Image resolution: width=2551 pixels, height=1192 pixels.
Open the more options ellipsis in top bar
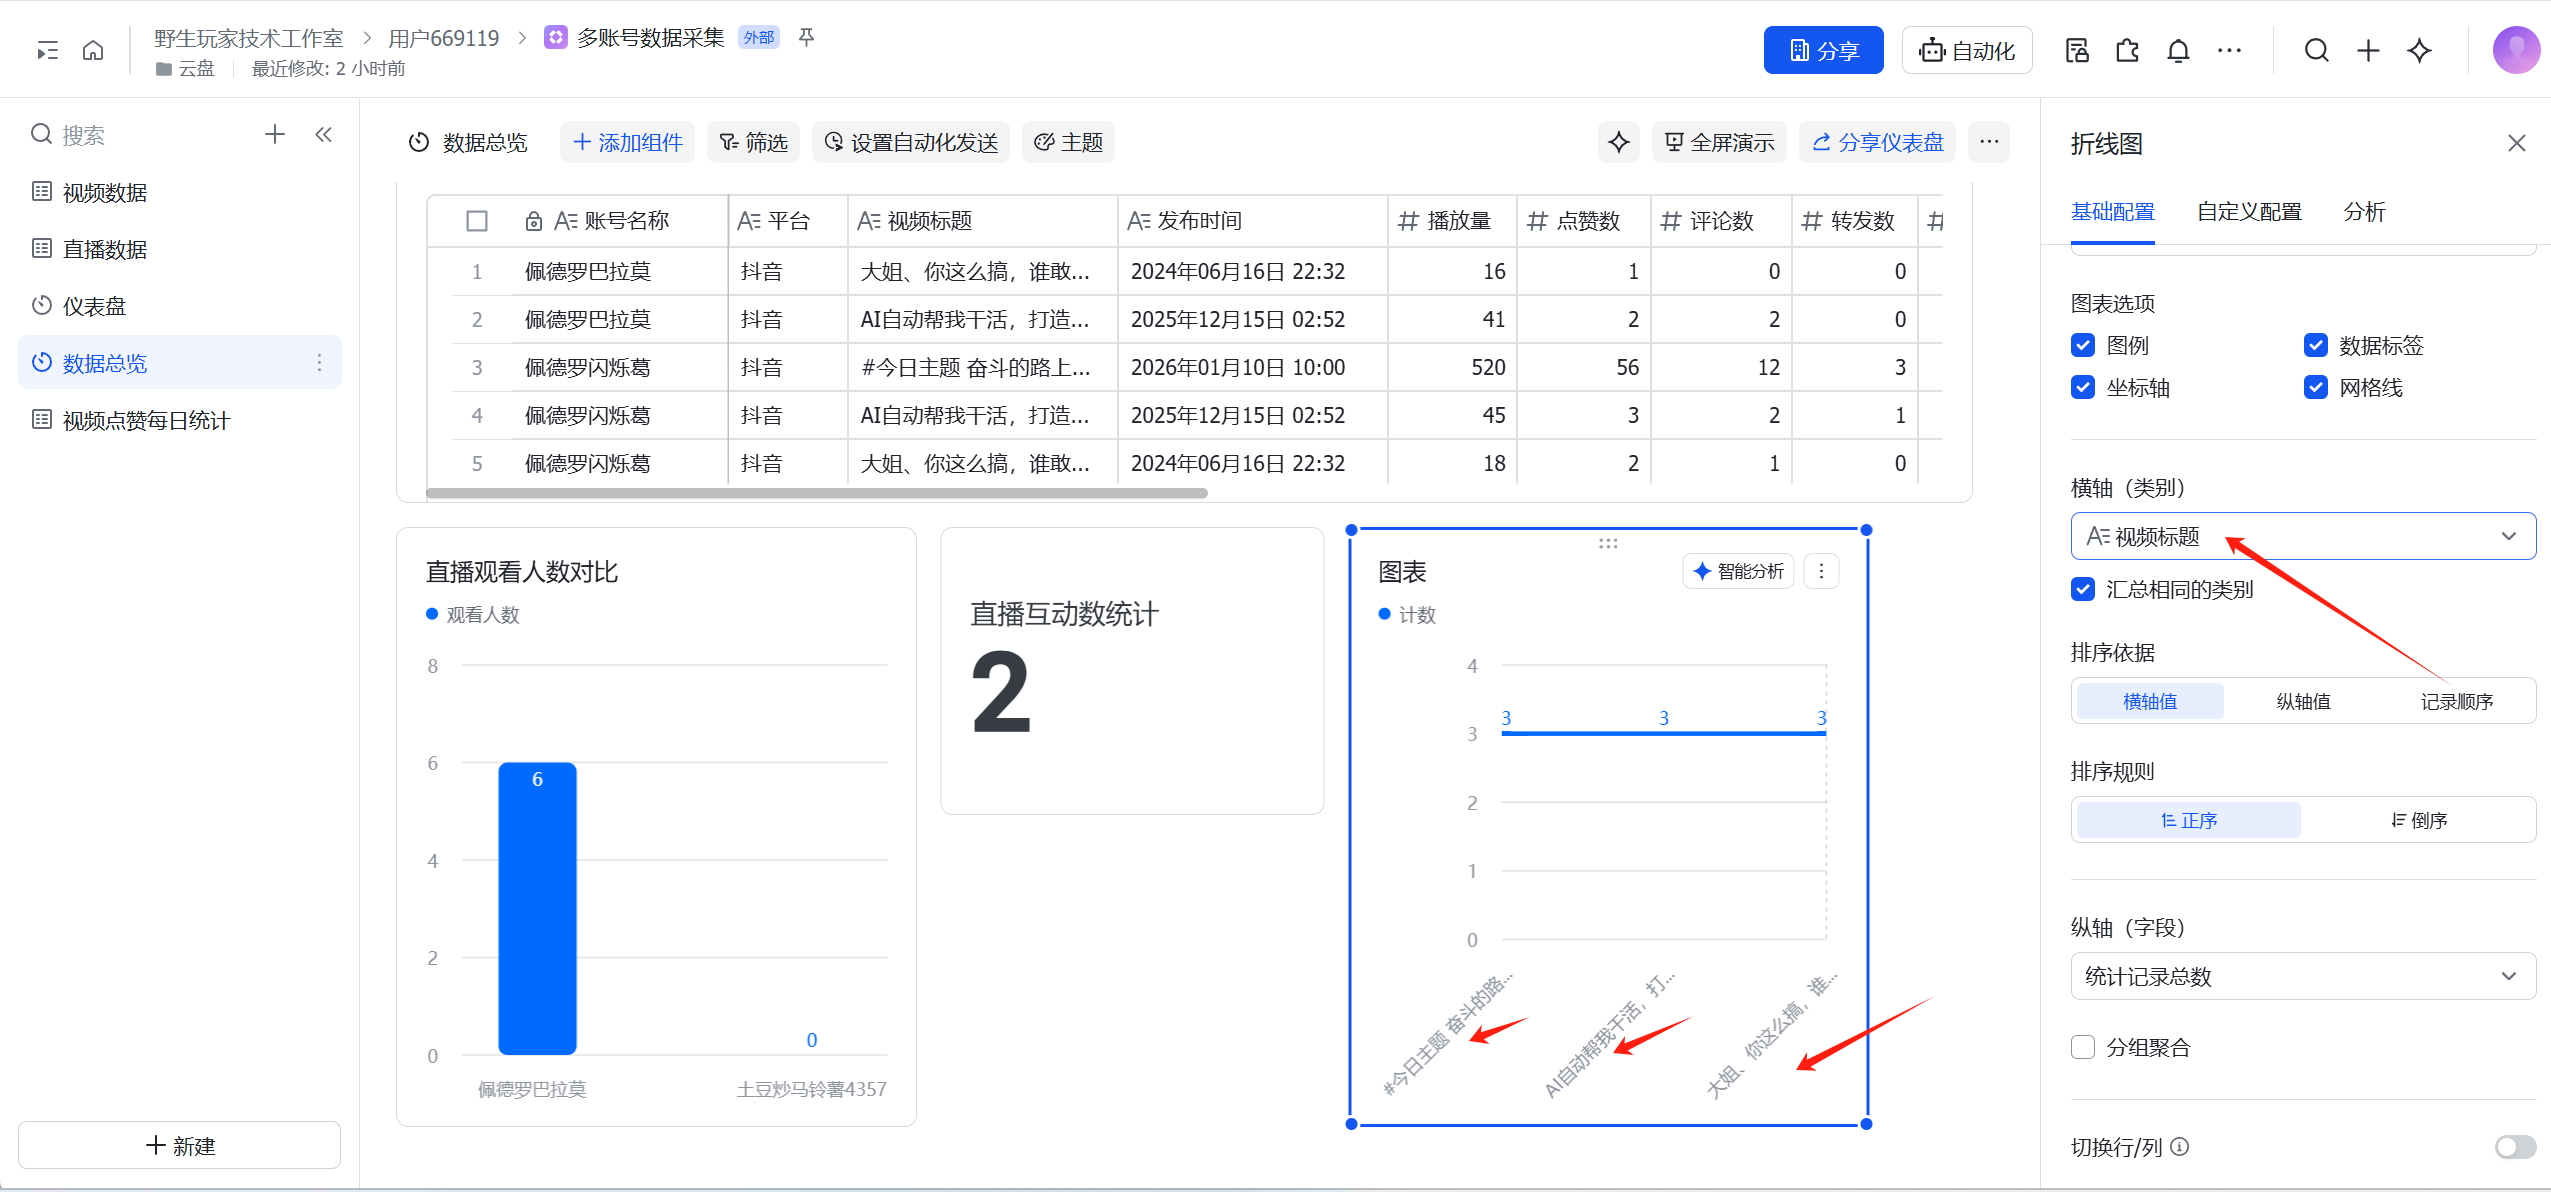(x=2229, y=50)
